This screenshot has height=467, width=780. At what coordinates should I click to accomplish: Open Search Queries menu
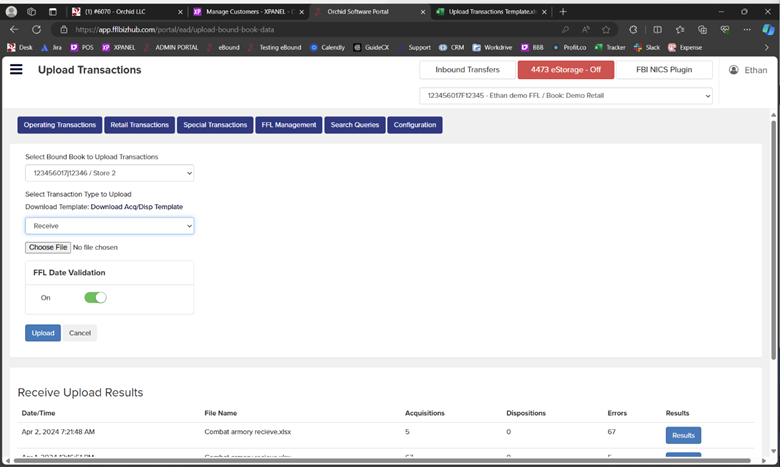(355, 125)
